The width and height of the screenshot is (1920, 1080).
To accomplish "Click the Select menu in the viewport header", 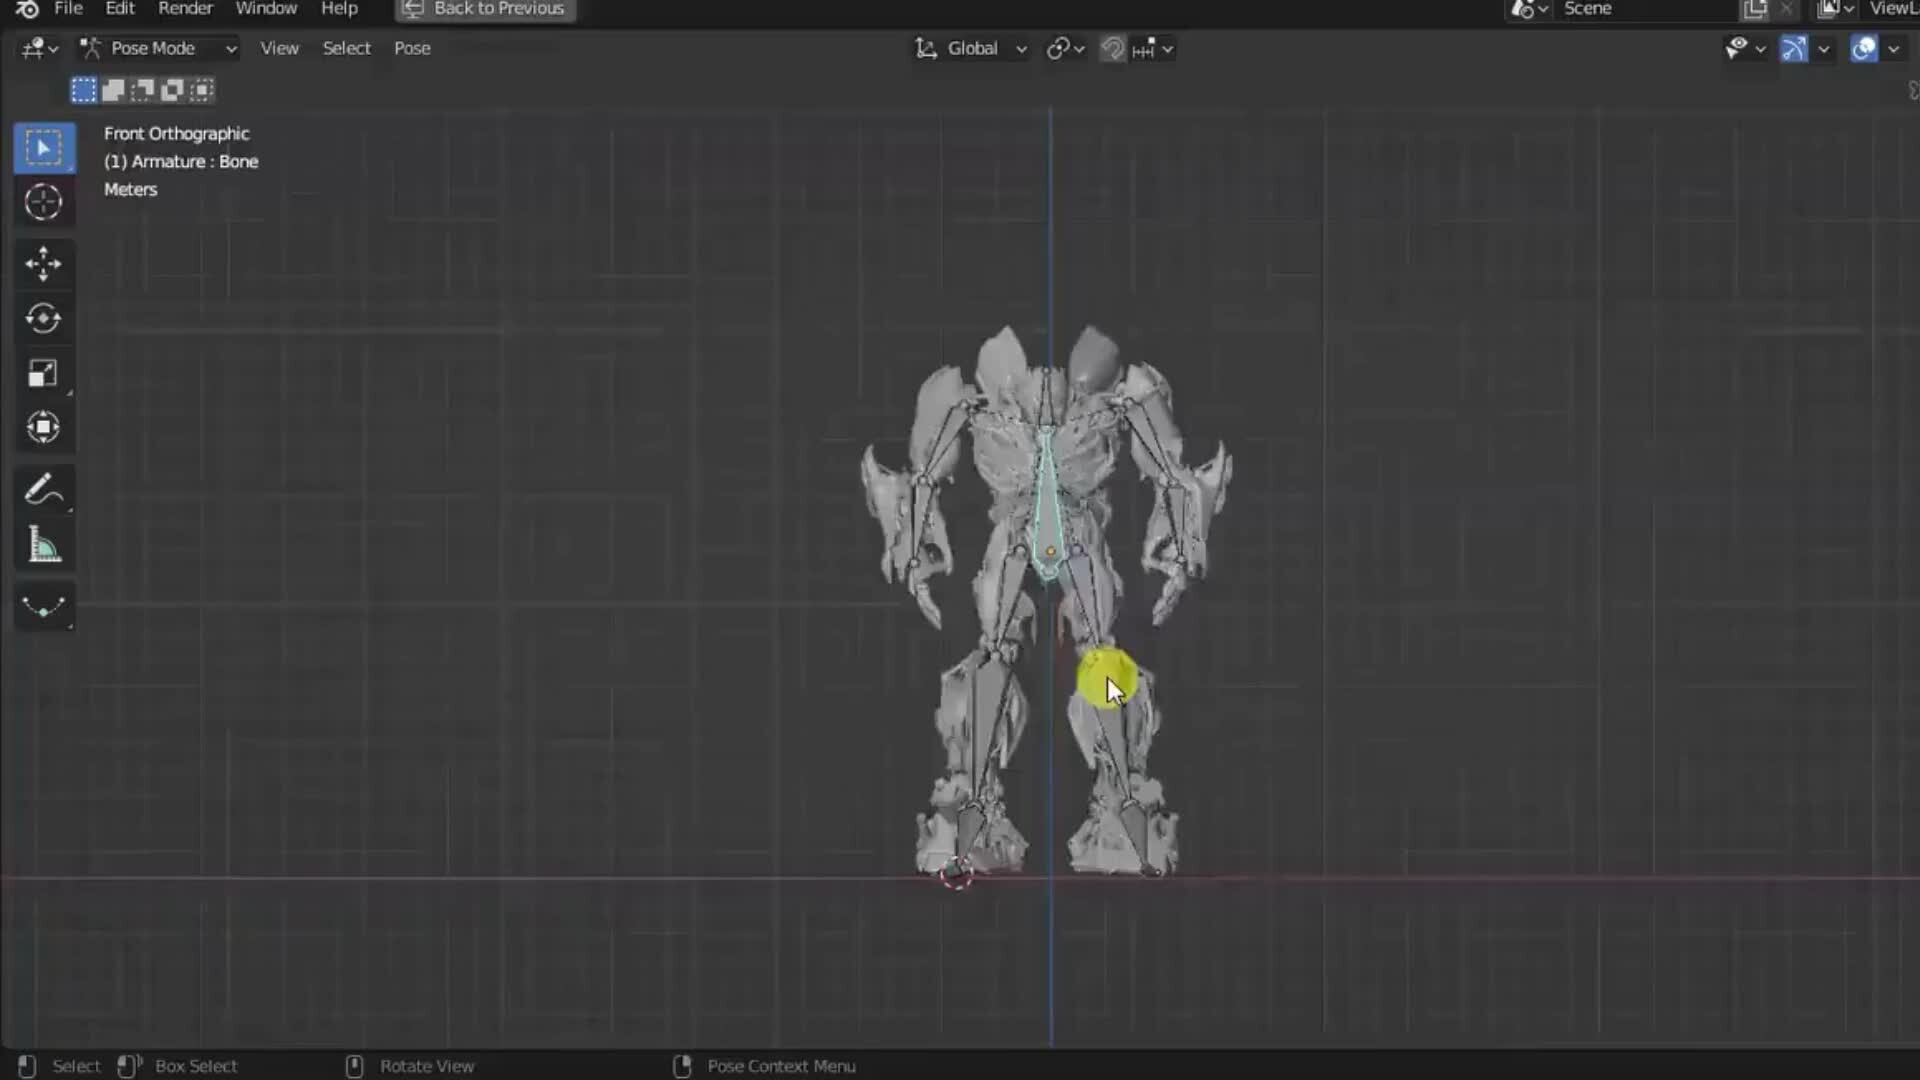I will coord(346,48).
